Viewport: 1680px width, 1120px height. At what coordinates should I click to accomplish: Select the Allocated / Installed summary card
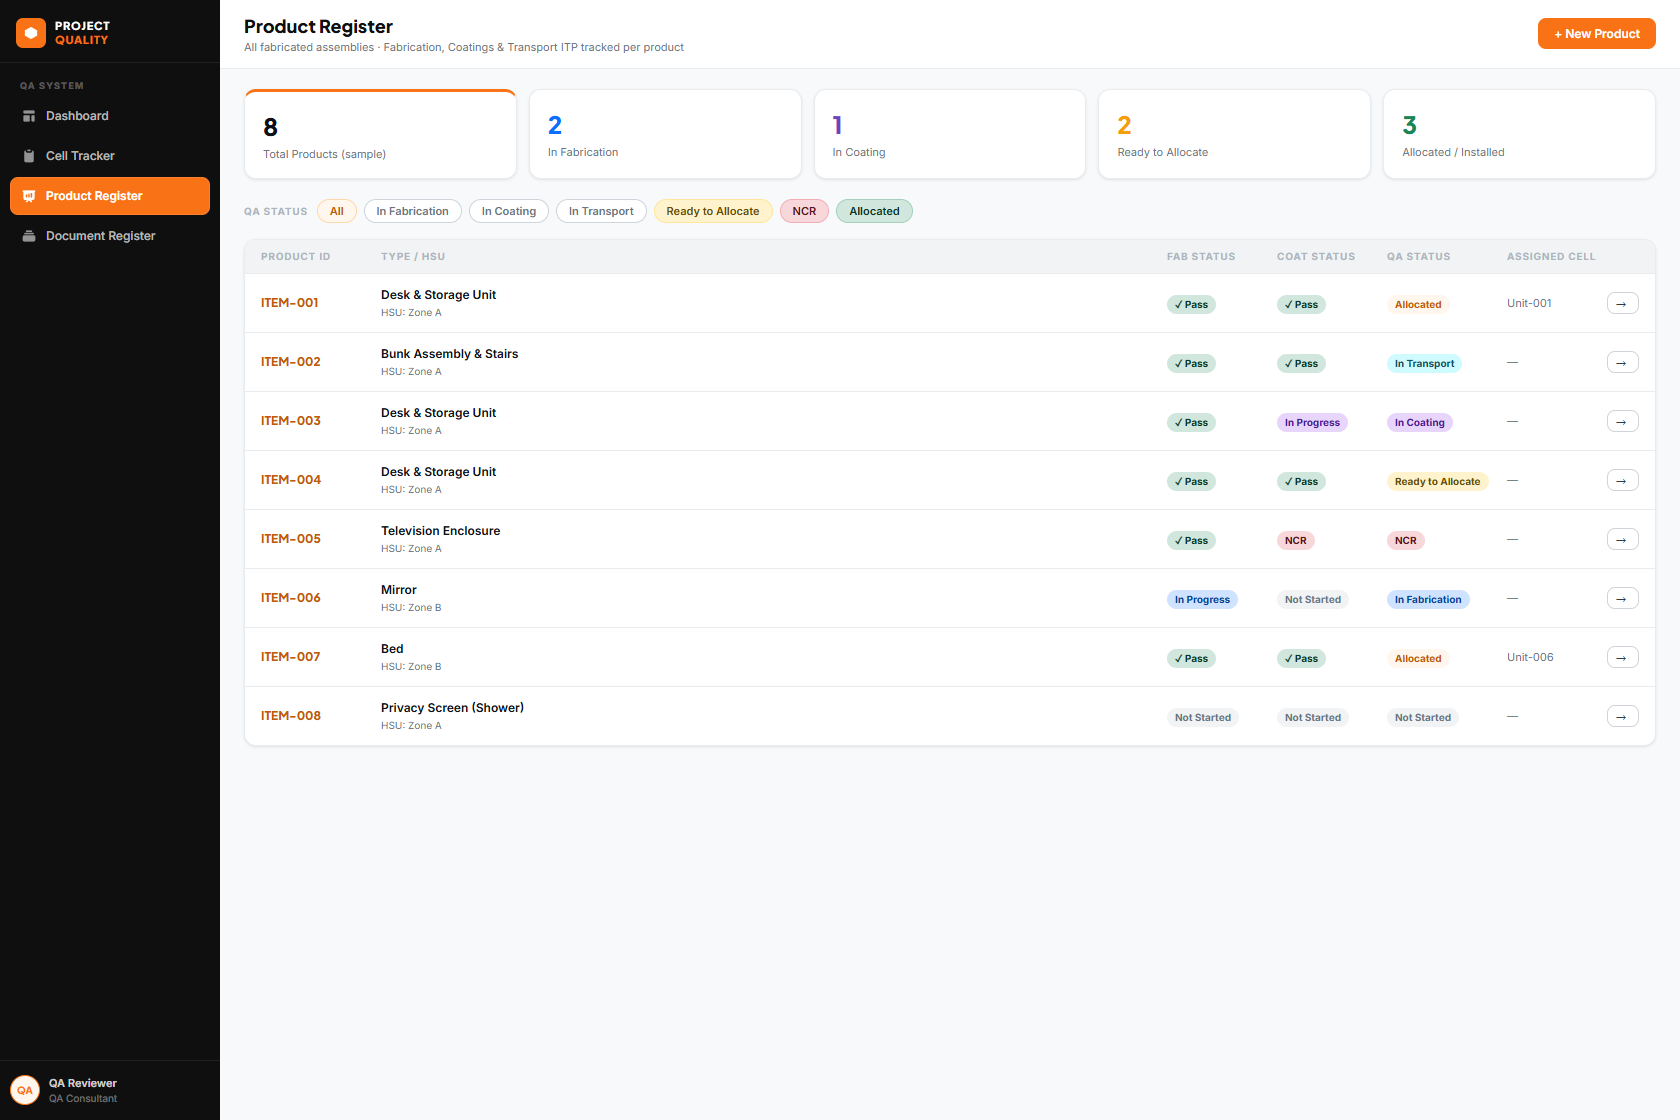pyautogui.click(x=1519, y=134)
